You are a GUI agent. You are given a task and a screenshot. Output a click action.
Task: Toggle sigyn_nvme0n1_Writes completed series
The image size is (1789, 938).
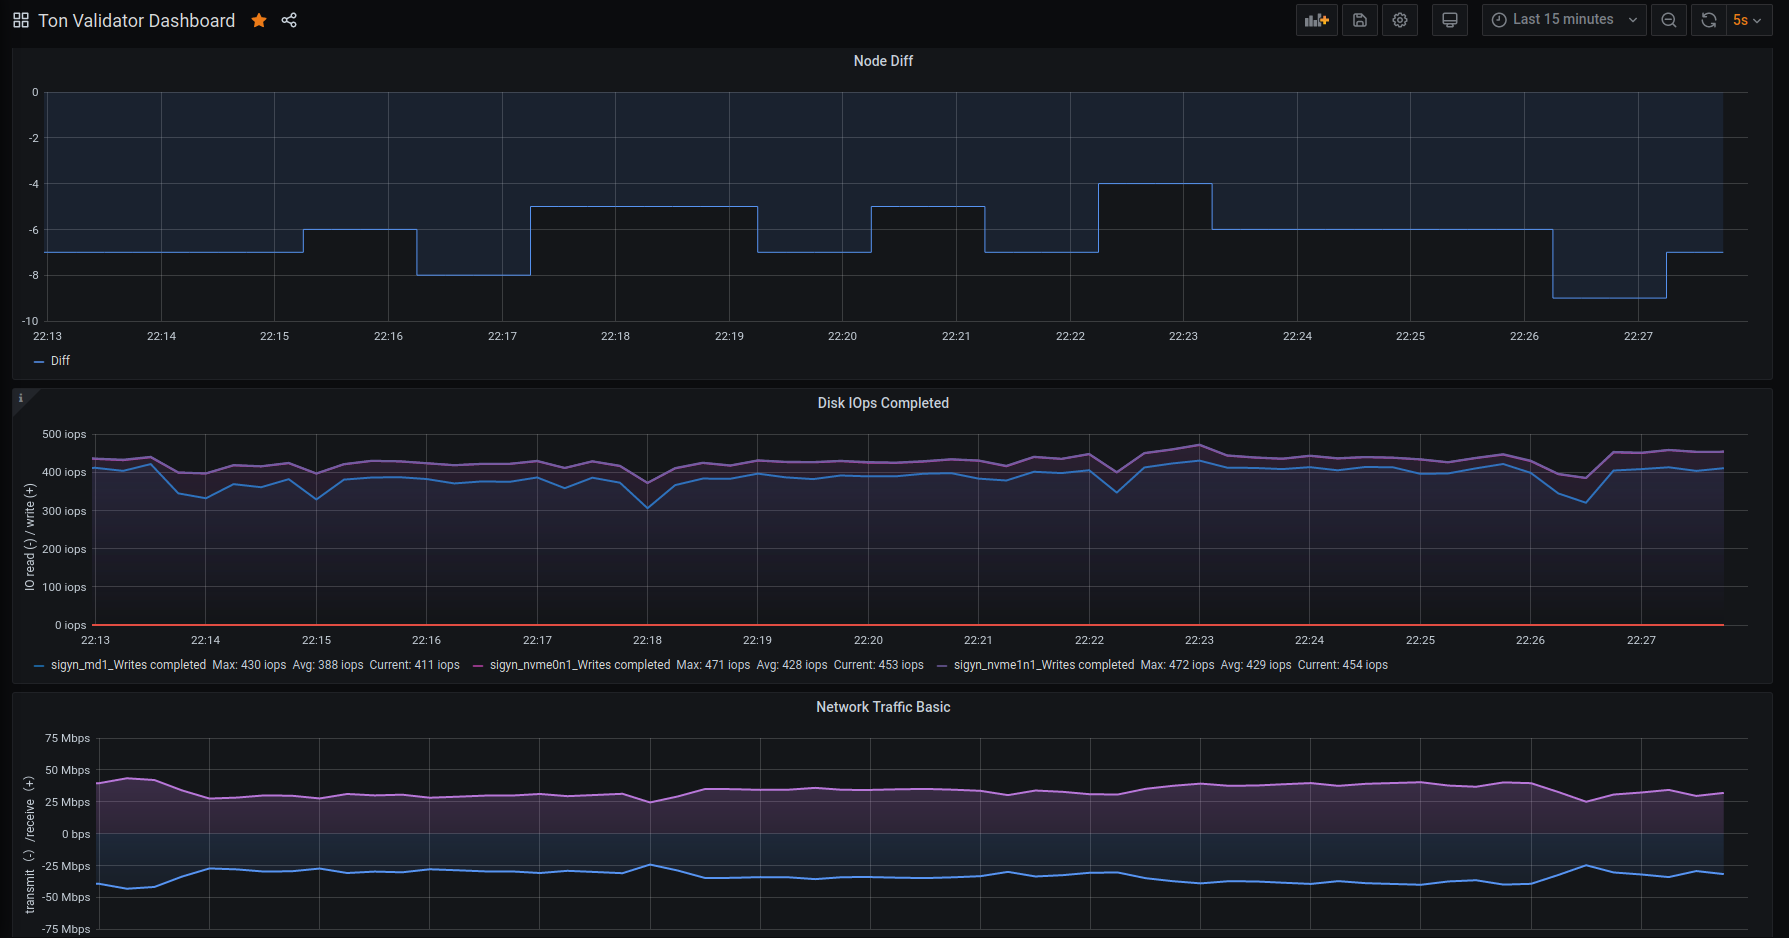(580, 665)
